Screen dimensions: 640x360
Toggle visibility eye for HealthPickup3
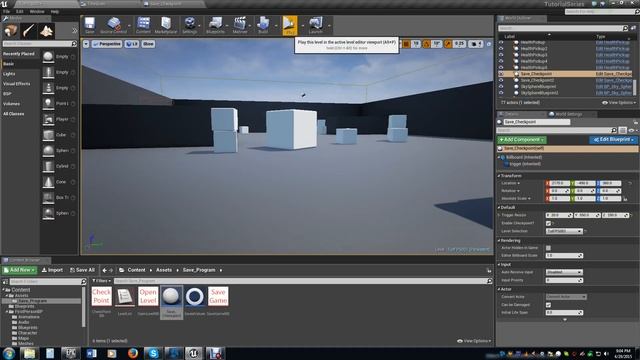click(501, 55)
